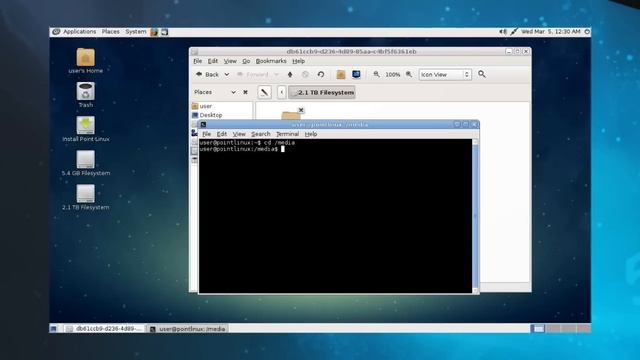Open the Computer toolbar icon
Screen dimensions: 640x360
356,74
